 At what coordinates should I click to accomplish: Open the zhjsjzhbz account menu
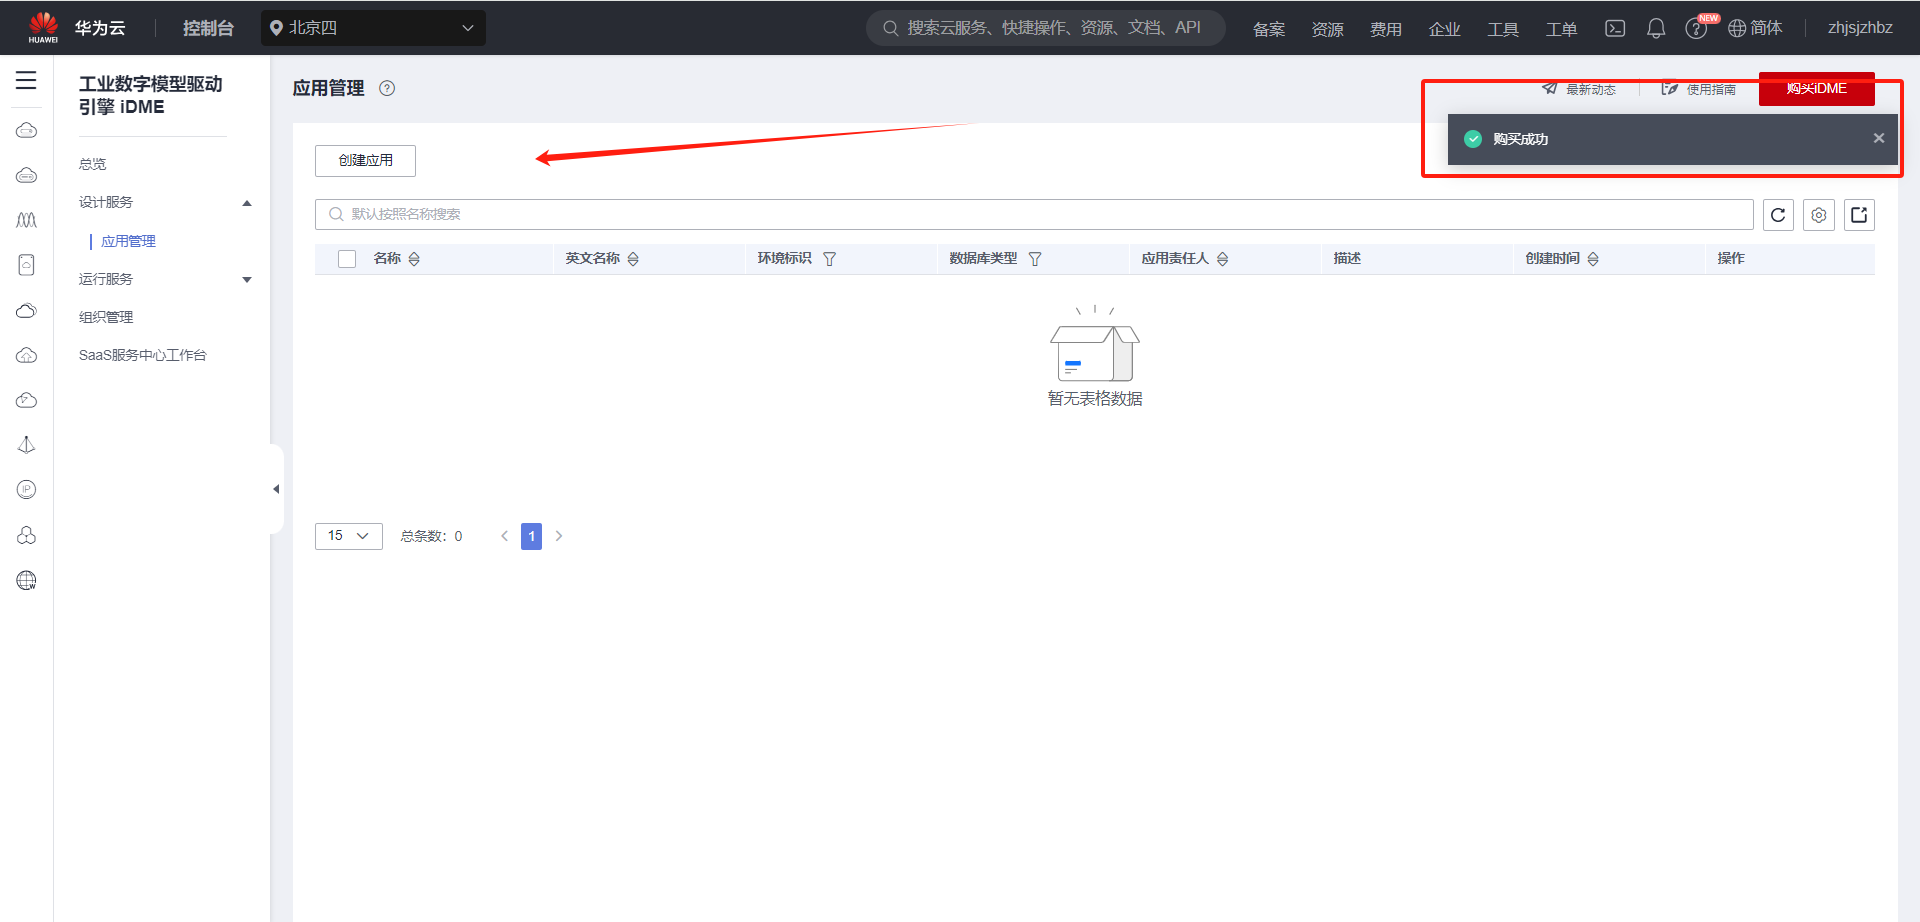(x=1860, y=28)
